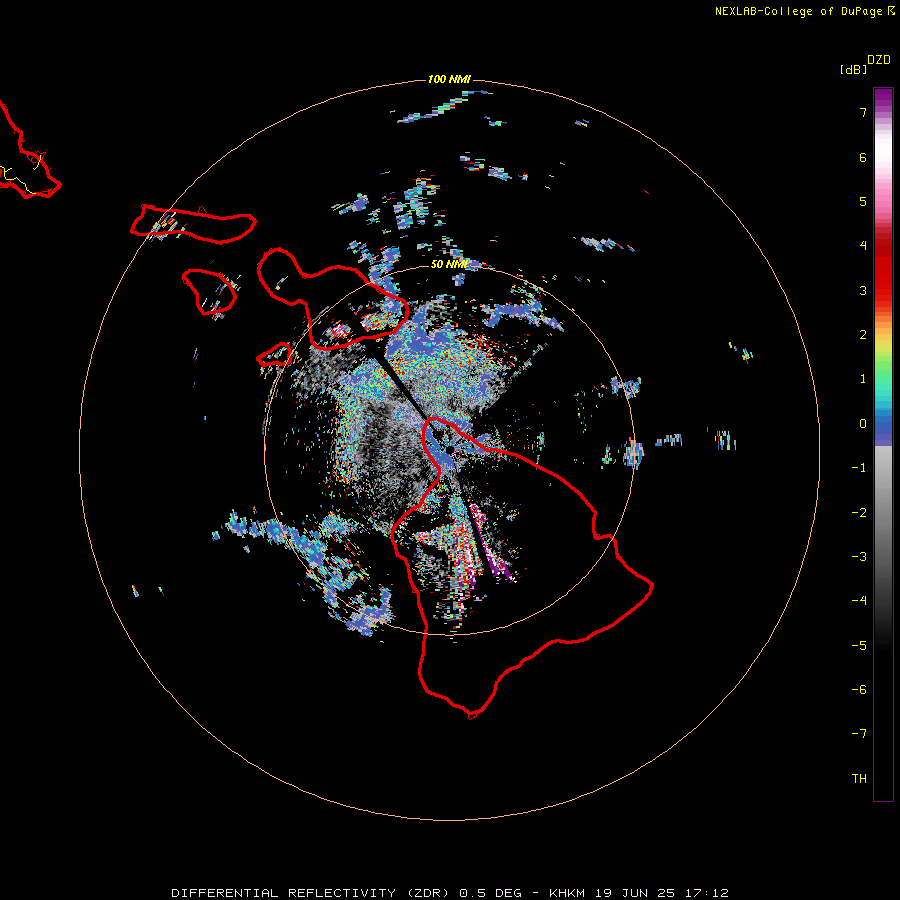This screenshot has height=900, width=900.
Task: Click the radar site center dot
Action: 450,449
